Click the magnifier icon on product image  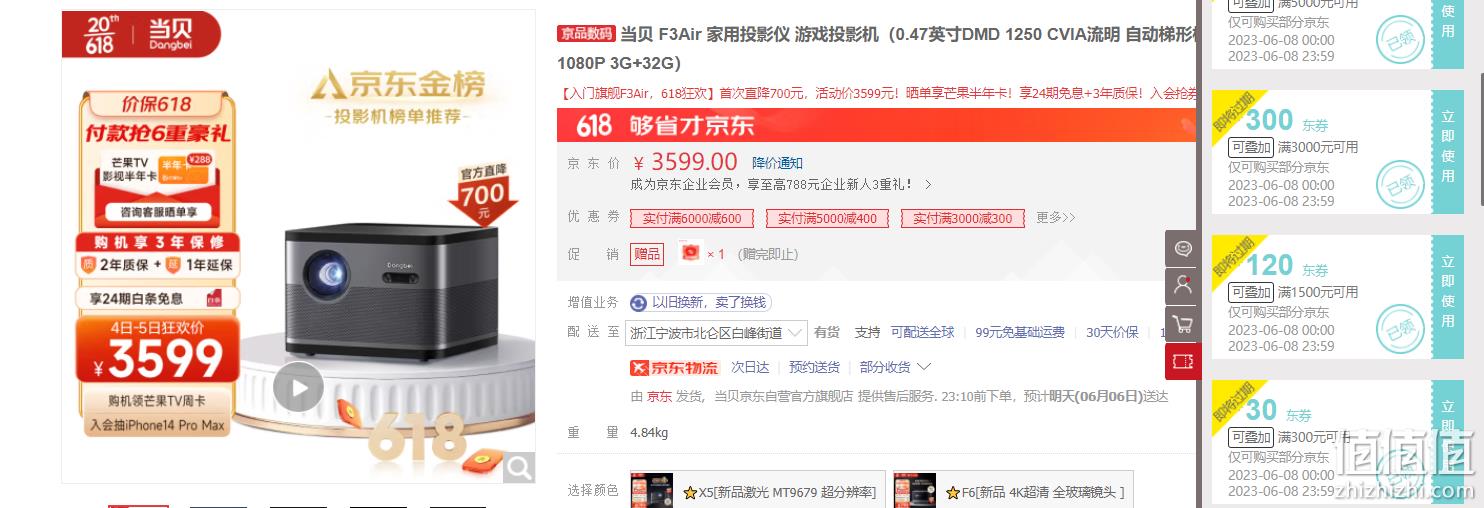click(x=519, y=466)
